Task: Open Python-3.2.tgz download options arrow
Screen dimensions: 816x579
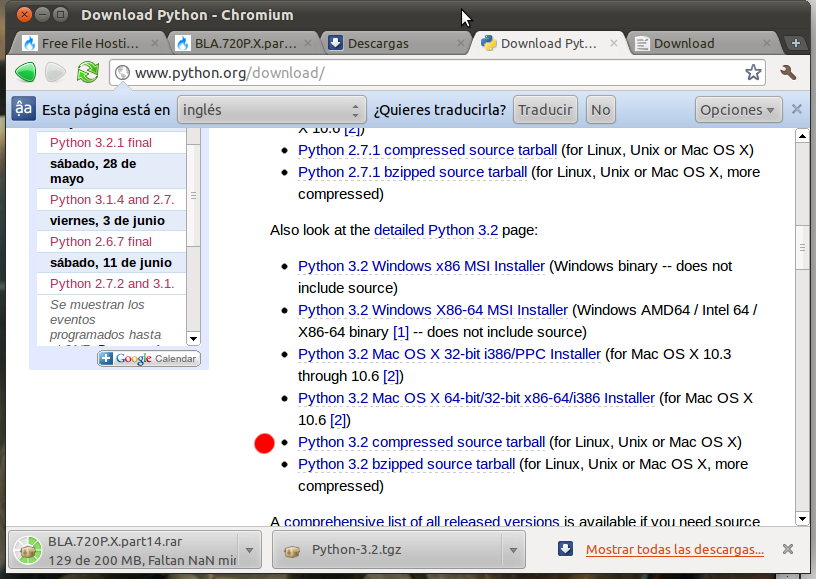Action: tap(513, 550)
